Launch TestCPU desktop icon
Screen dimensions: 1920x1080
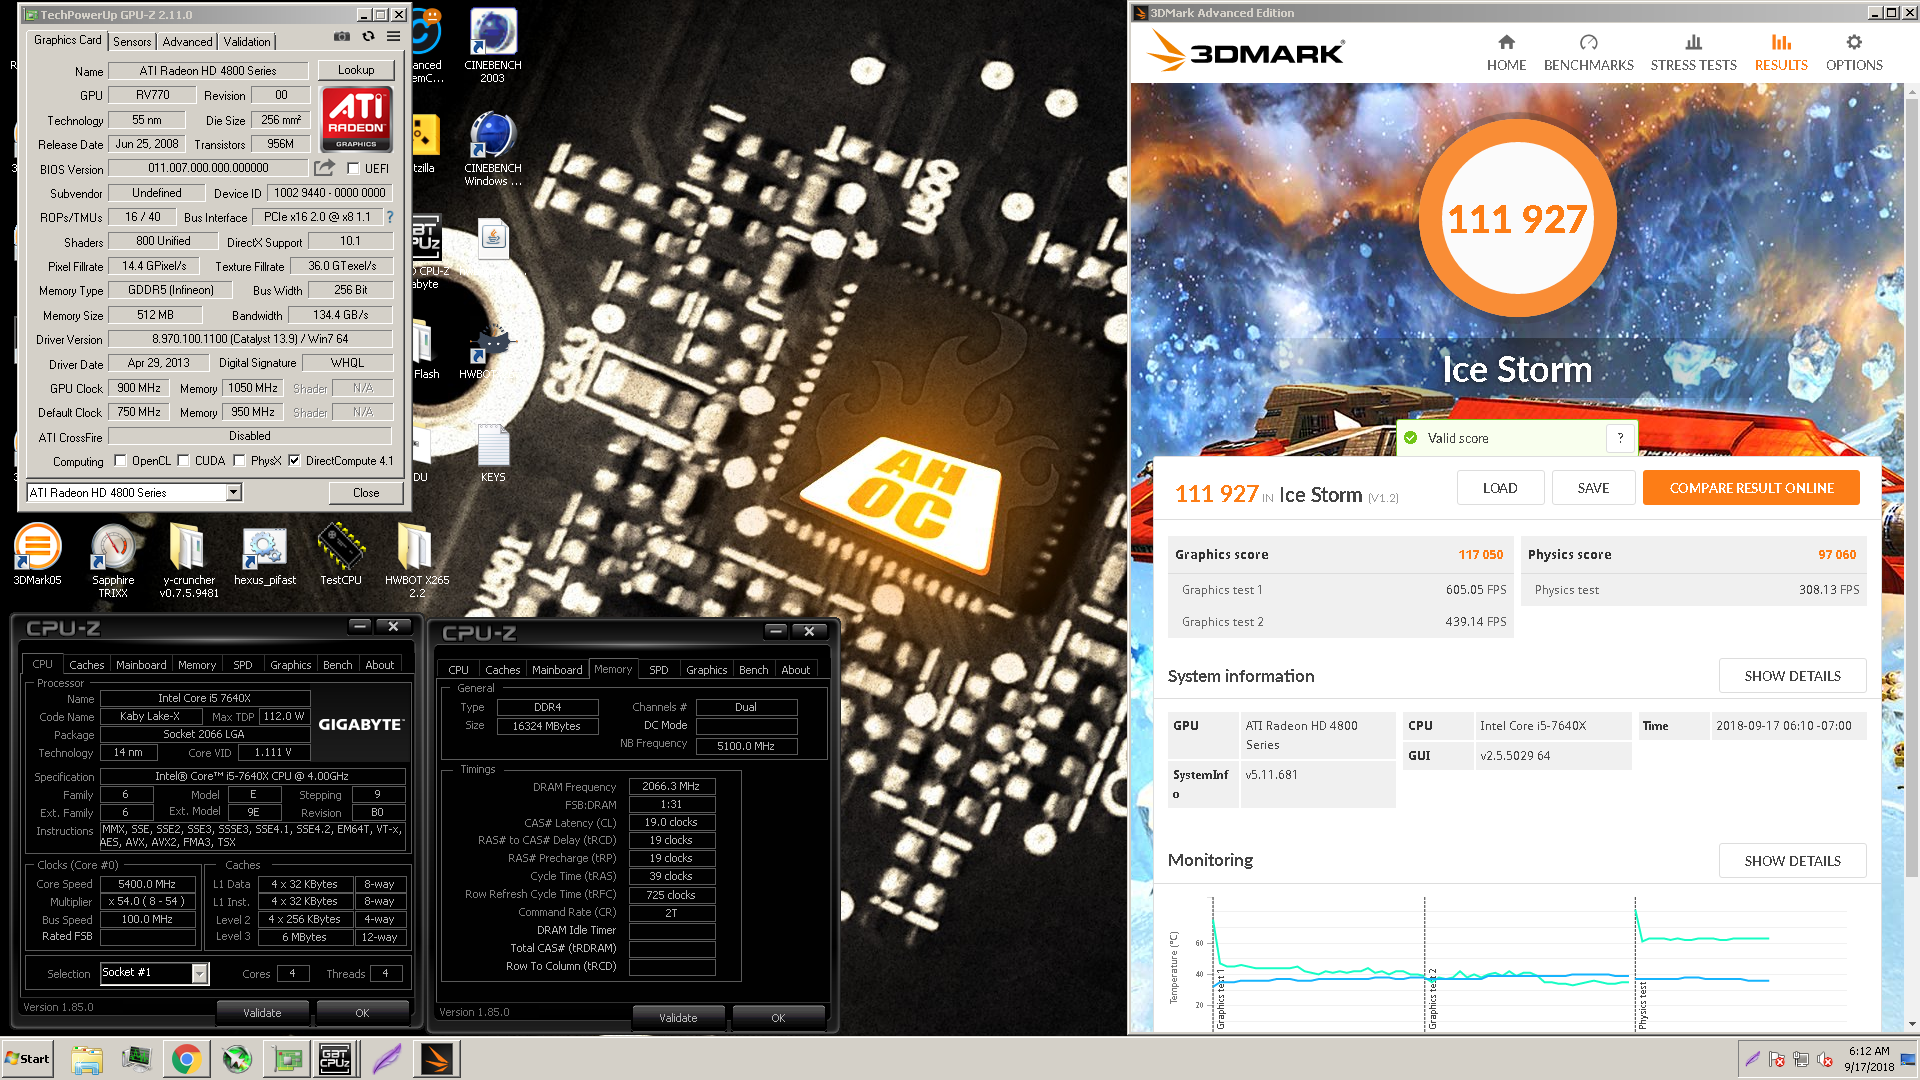(341, 555)
